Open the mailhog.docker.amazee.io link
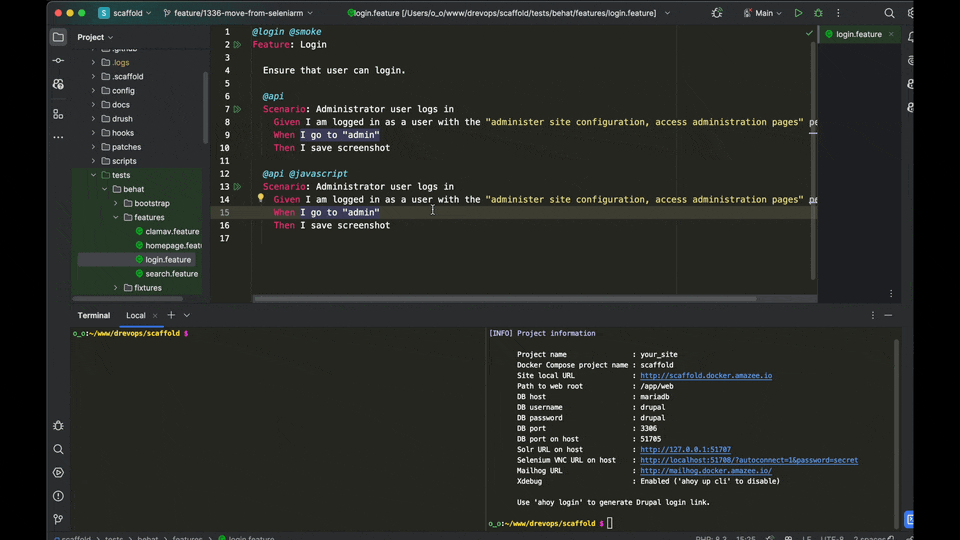The image size is (960, 540). (705, 471)
